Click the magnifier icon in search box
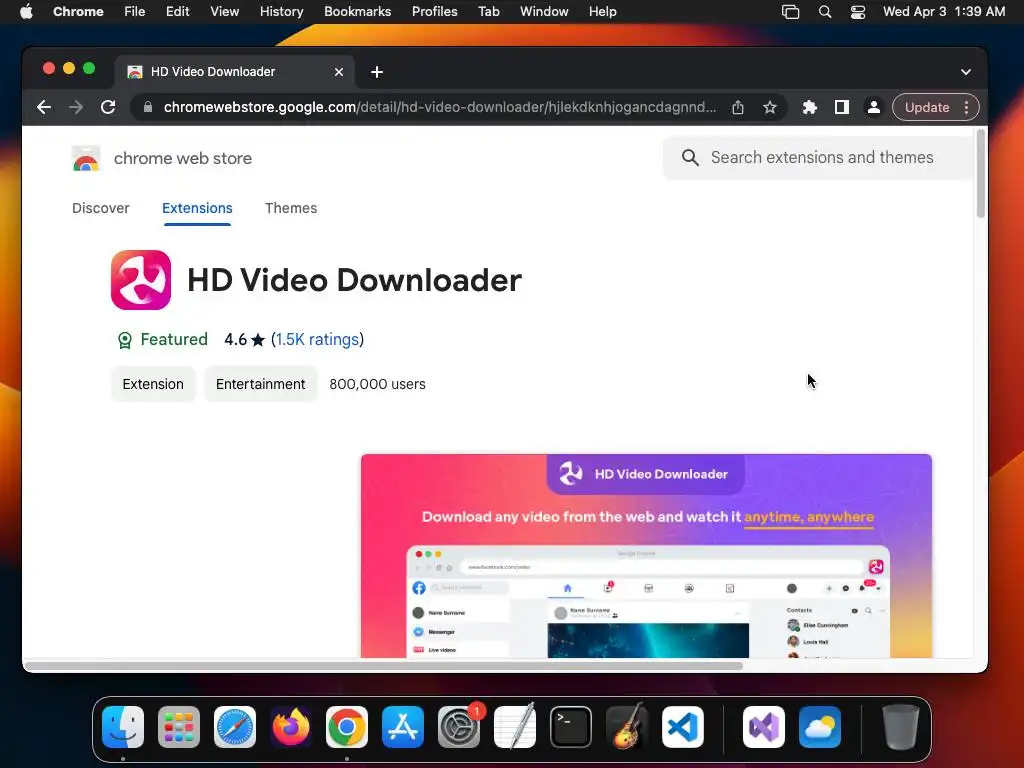The width and height of the screenshot is (1024, 768). tap(690, 157)
